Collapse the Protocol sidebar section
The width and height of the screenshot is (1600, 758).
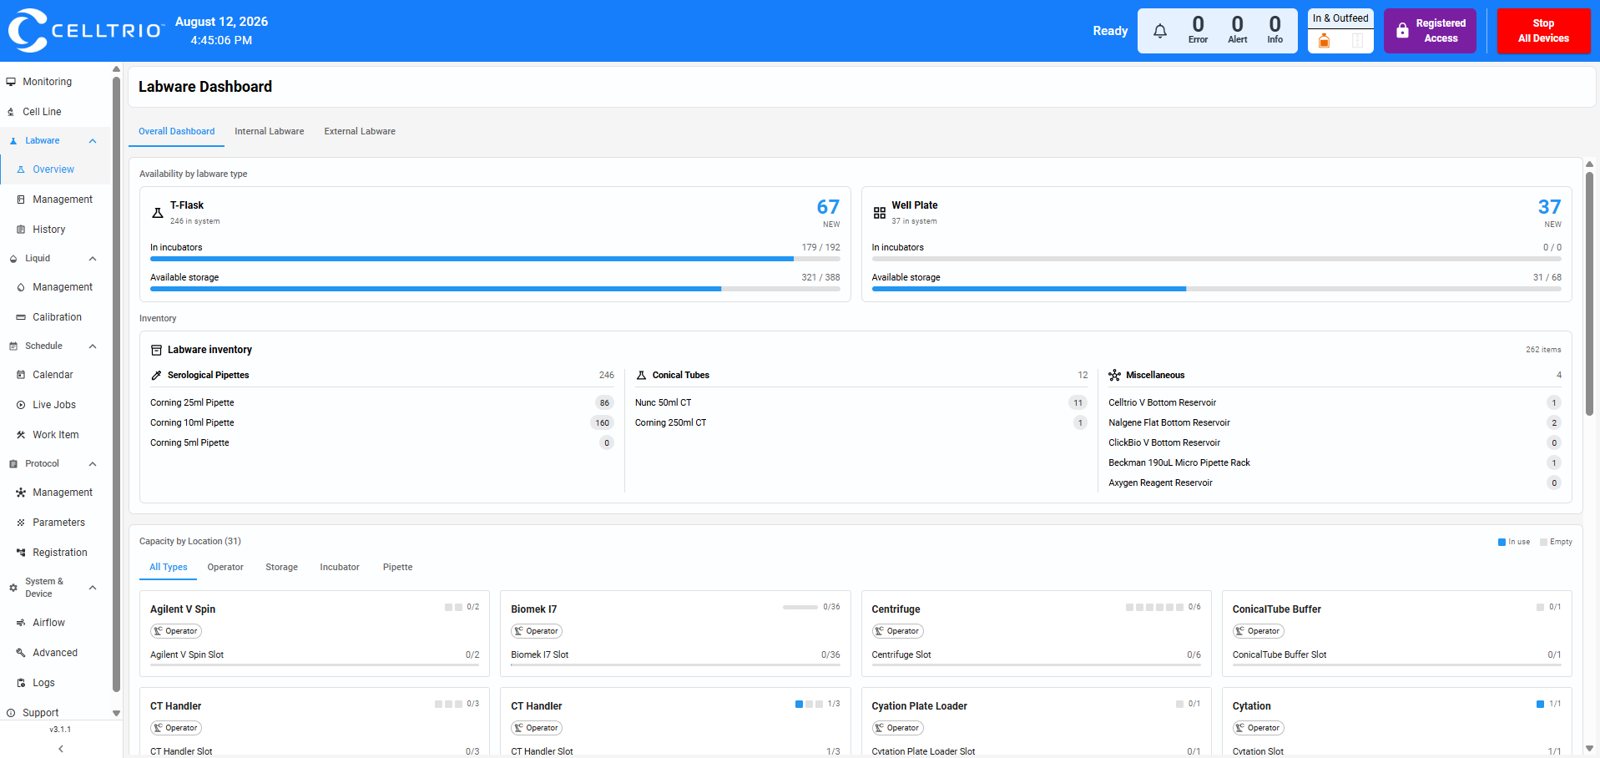(x=92, y=464)
